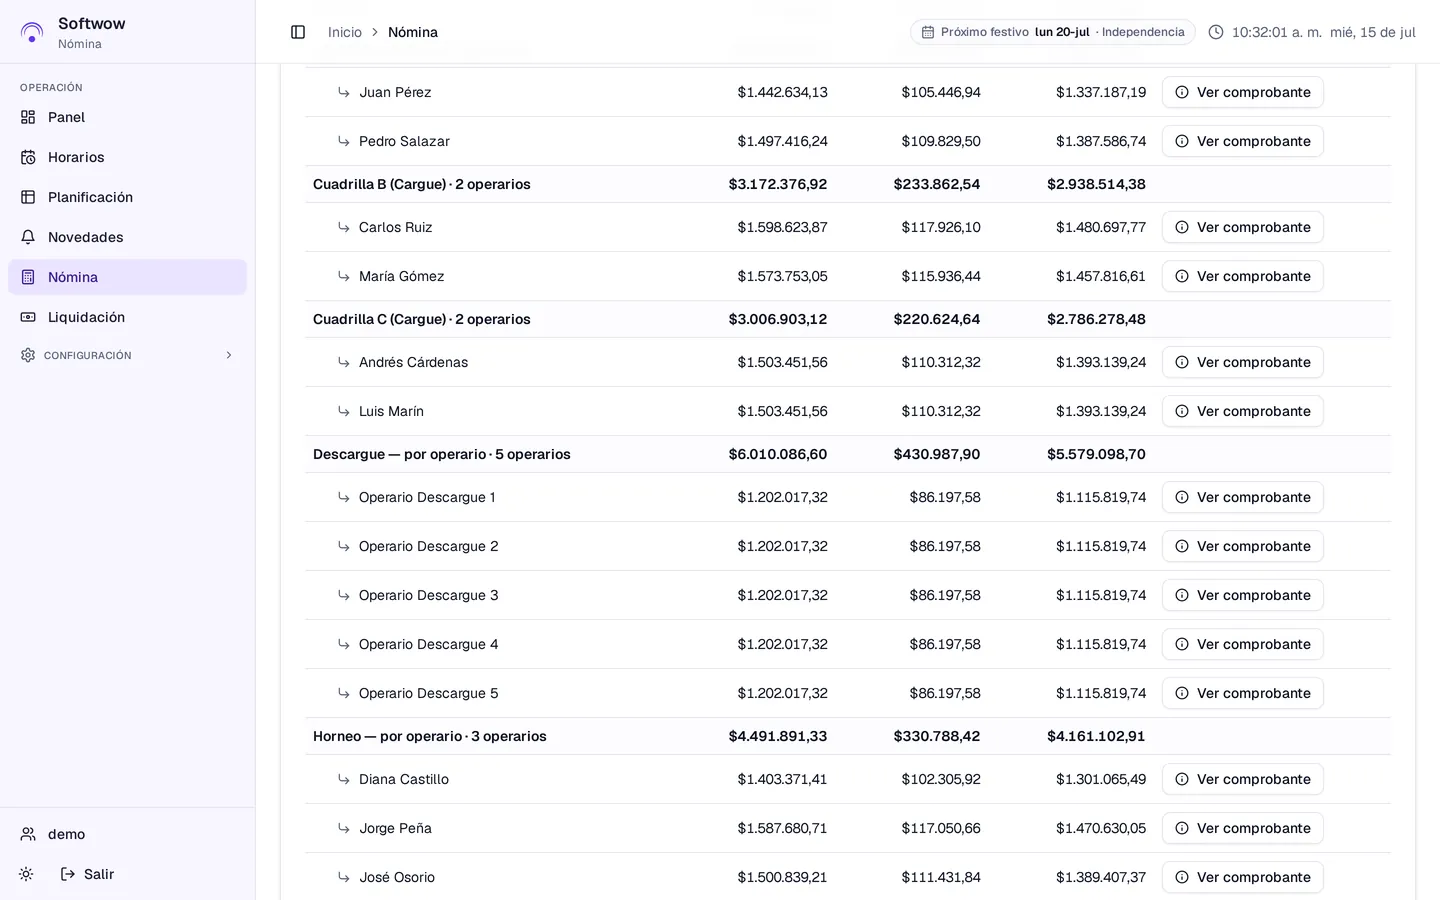The height and width of the screenshot is (900, 1440).
Task: Click the $6.010.086,60 Descargue total
Action: [x=778, y=454]
